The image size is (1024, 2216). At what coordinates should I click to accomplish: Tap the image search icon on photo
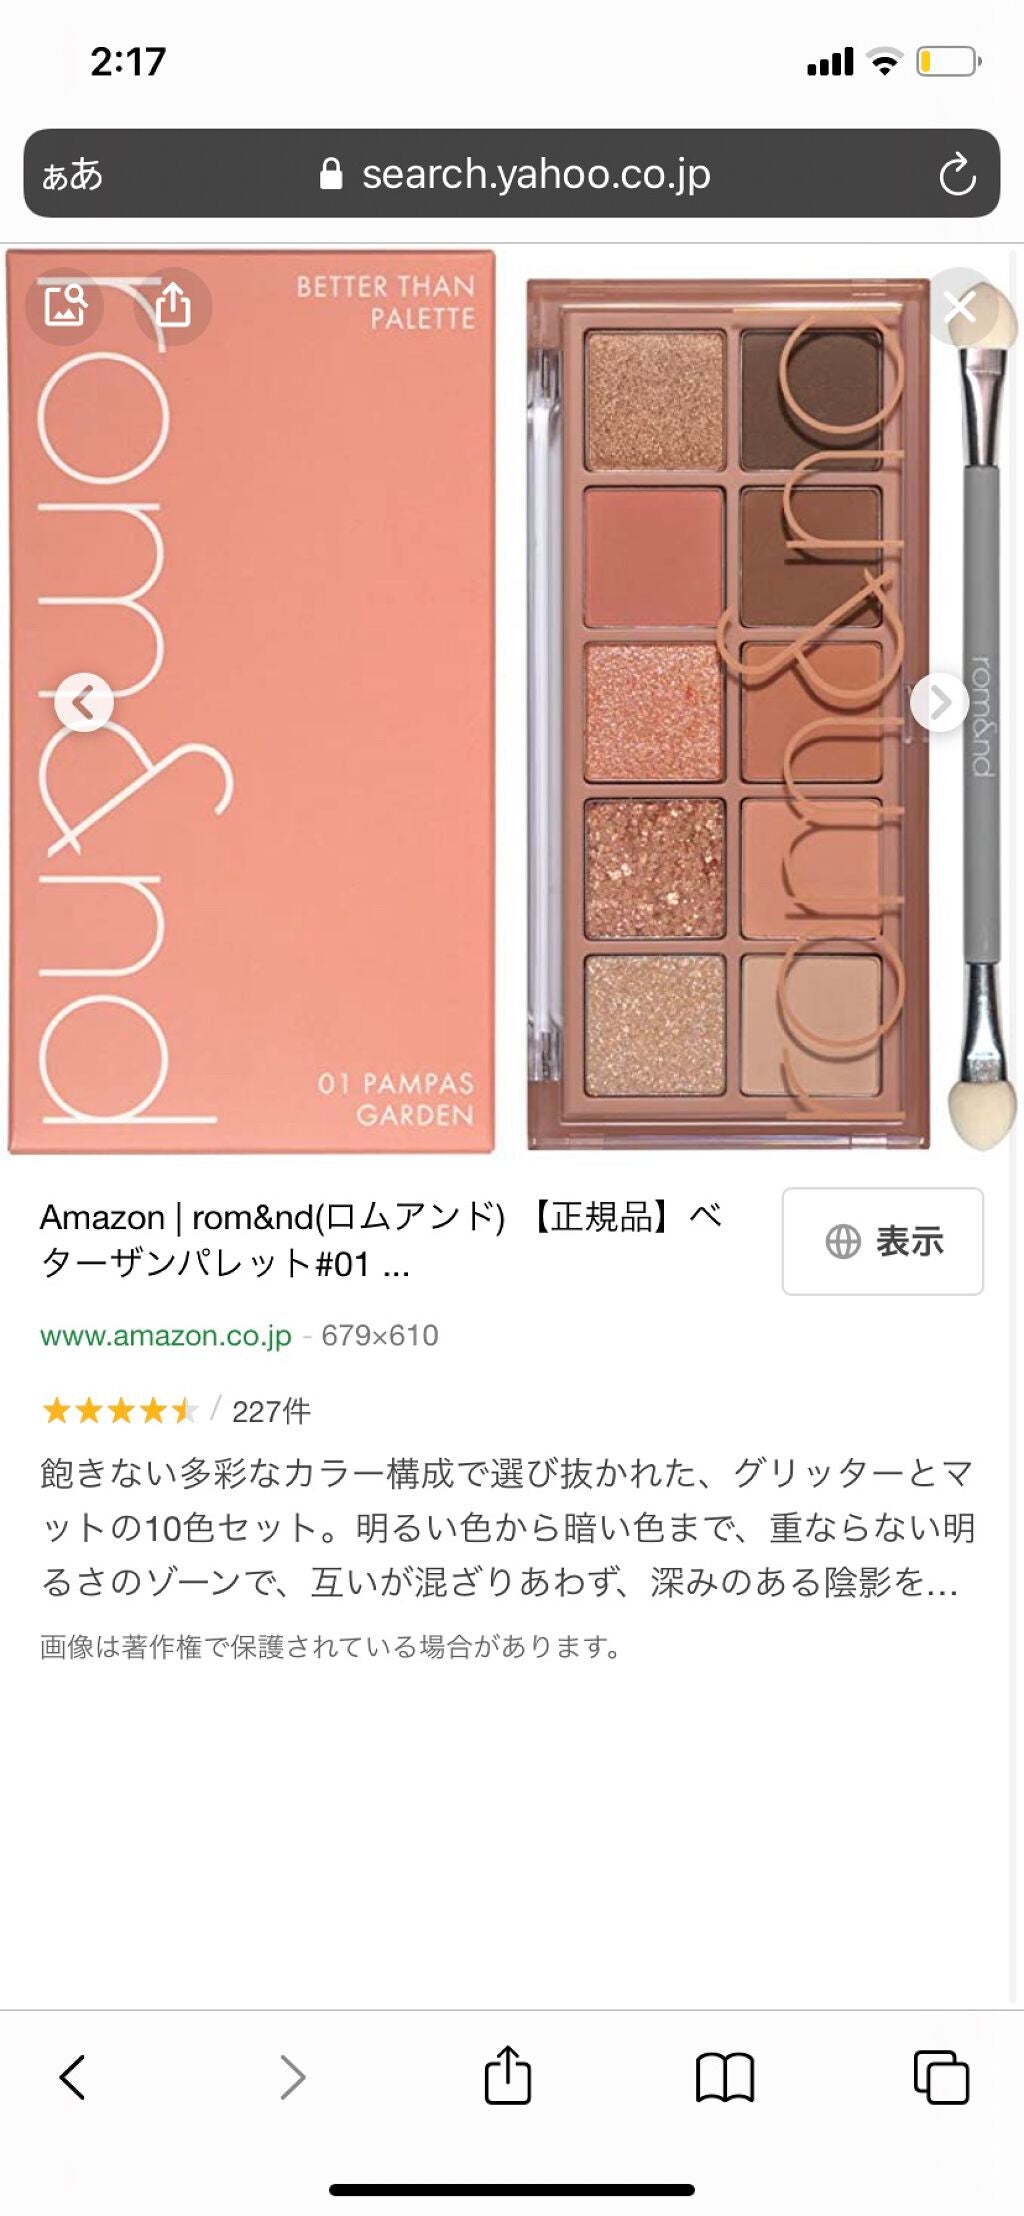[65, 305]
